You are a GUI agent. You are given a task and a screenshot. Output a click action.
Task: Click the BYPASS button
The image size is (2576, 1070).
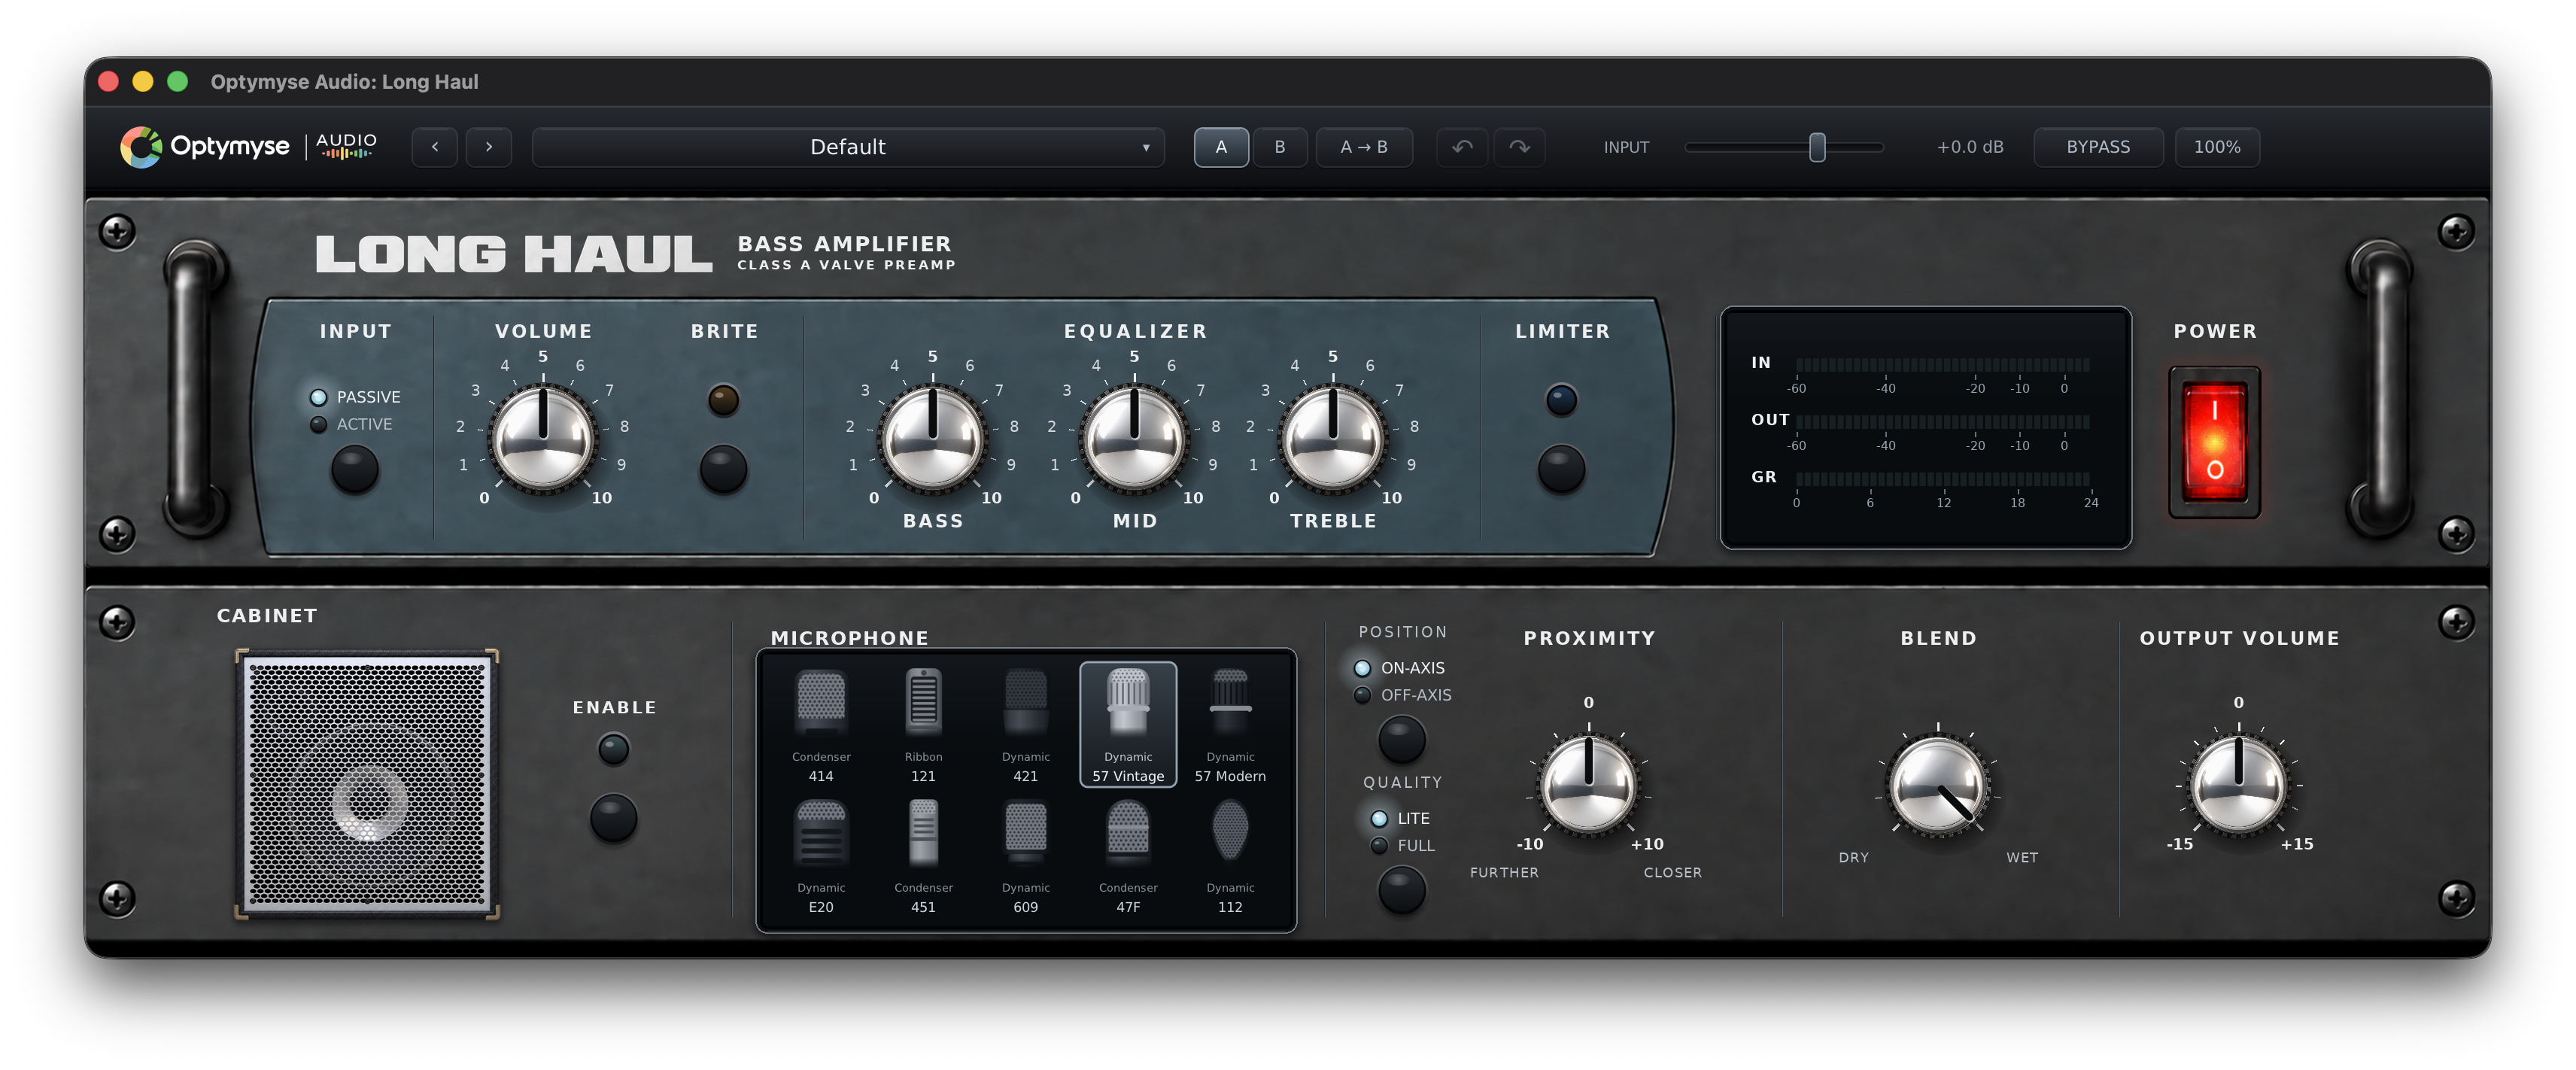coord(2098,147)
